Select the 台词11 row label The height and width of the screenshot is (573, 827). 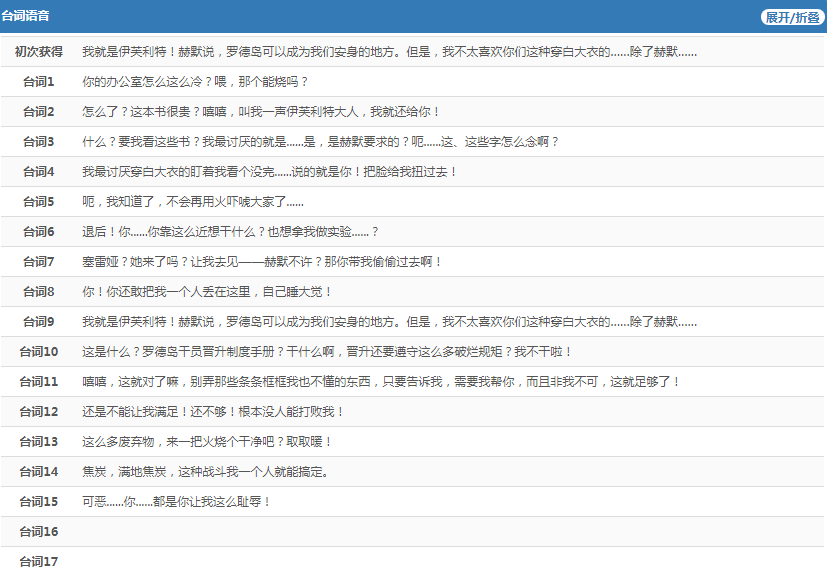[38, 381]
